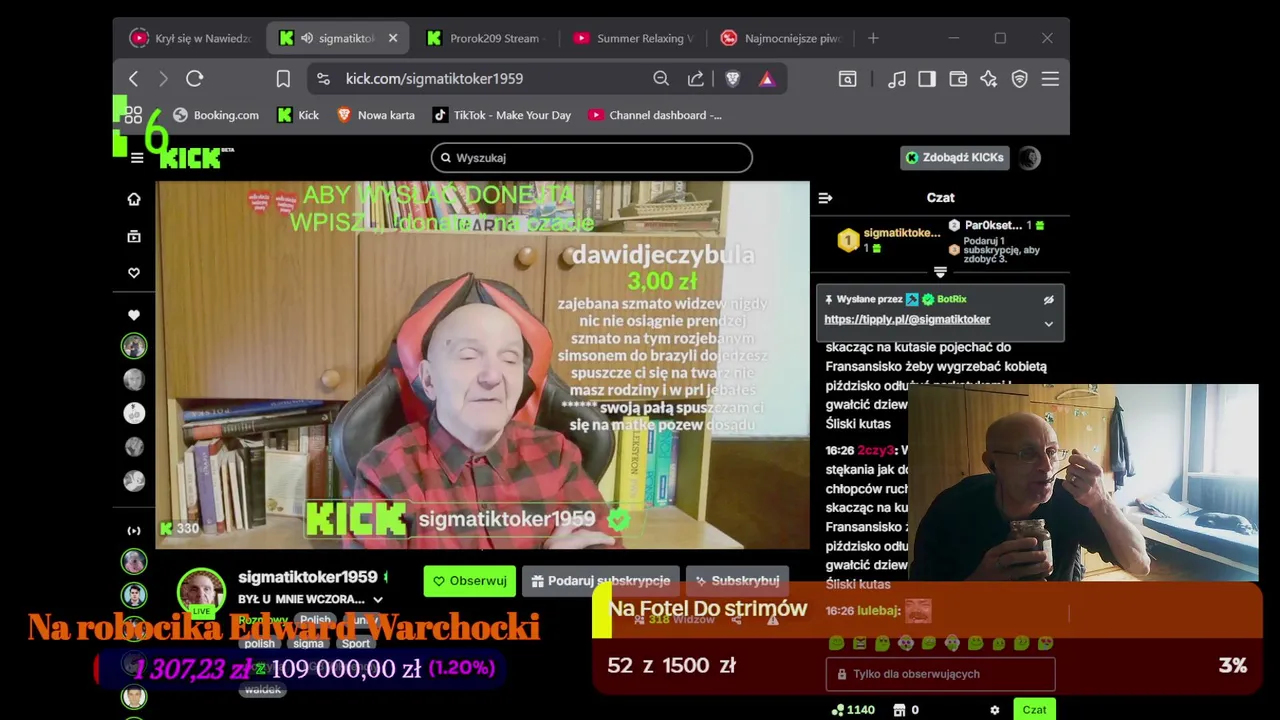
Task: Open the outlined heart following sidebar icon
Action: click(134, 273)
